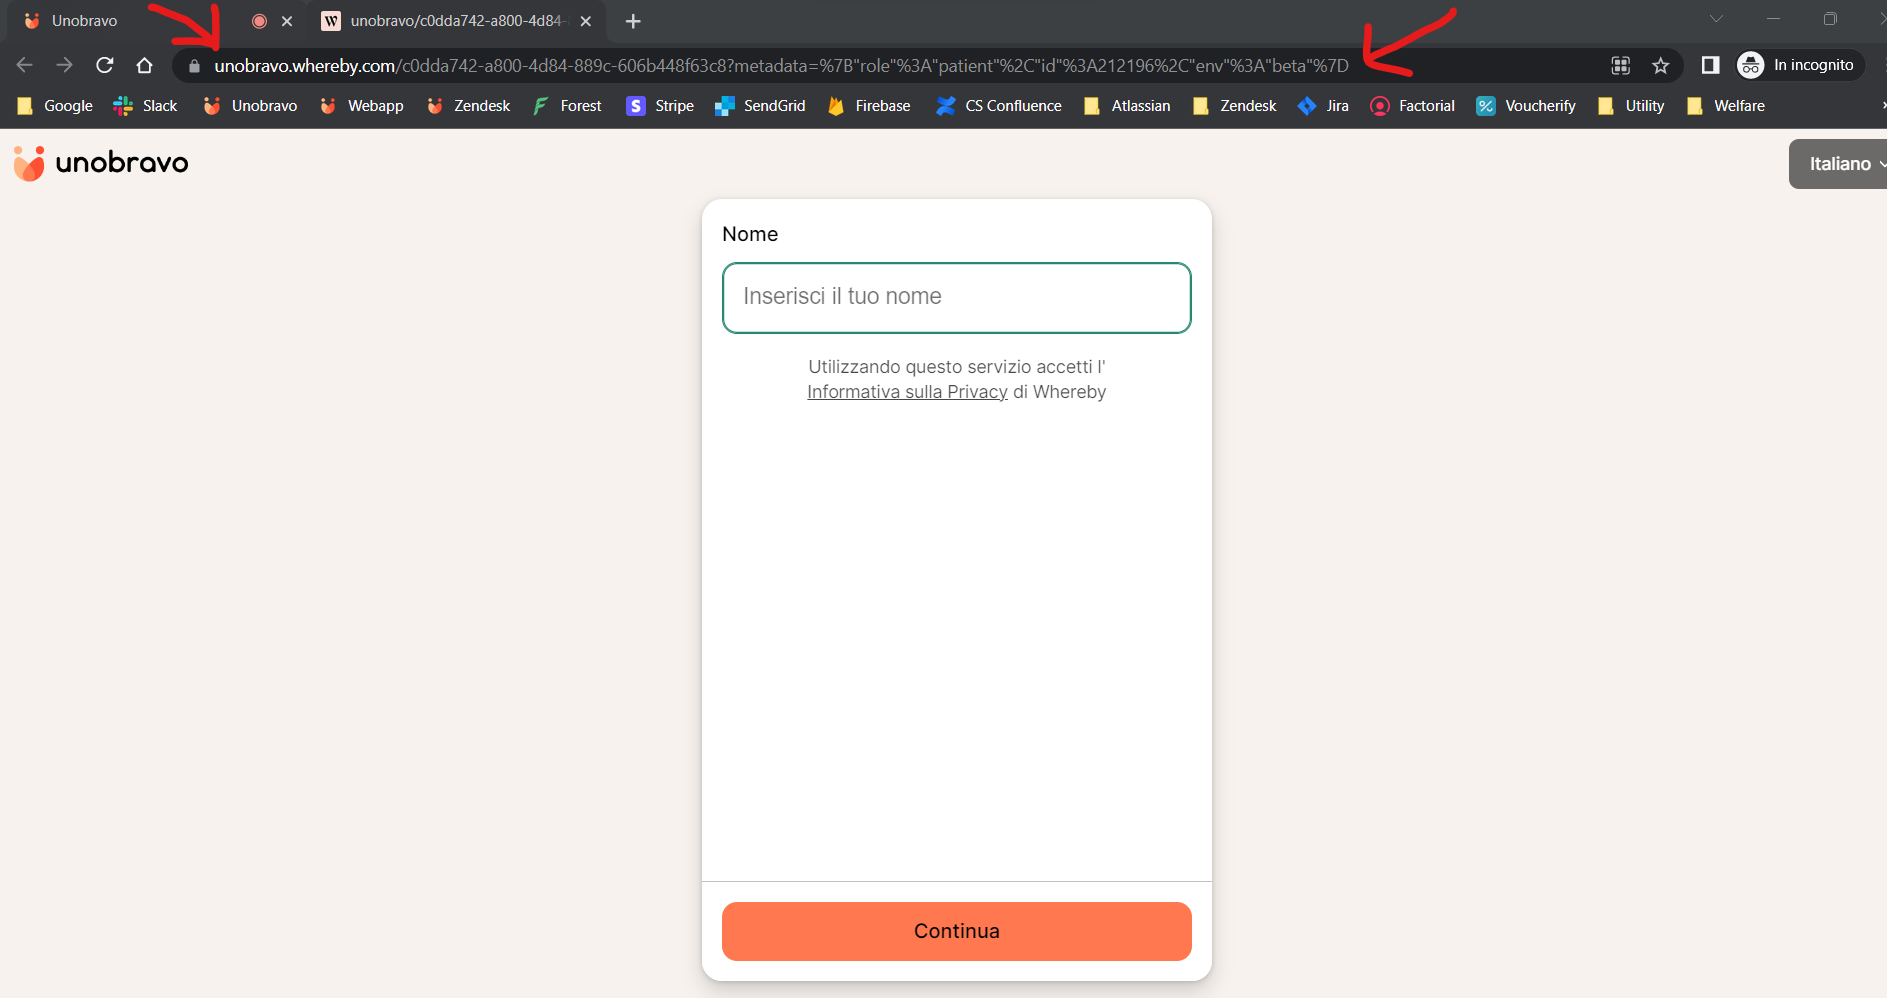The height and width of the screenshot is (998, 1887).
Task: Open the Jira bookmark
Action: point(1323,106)
